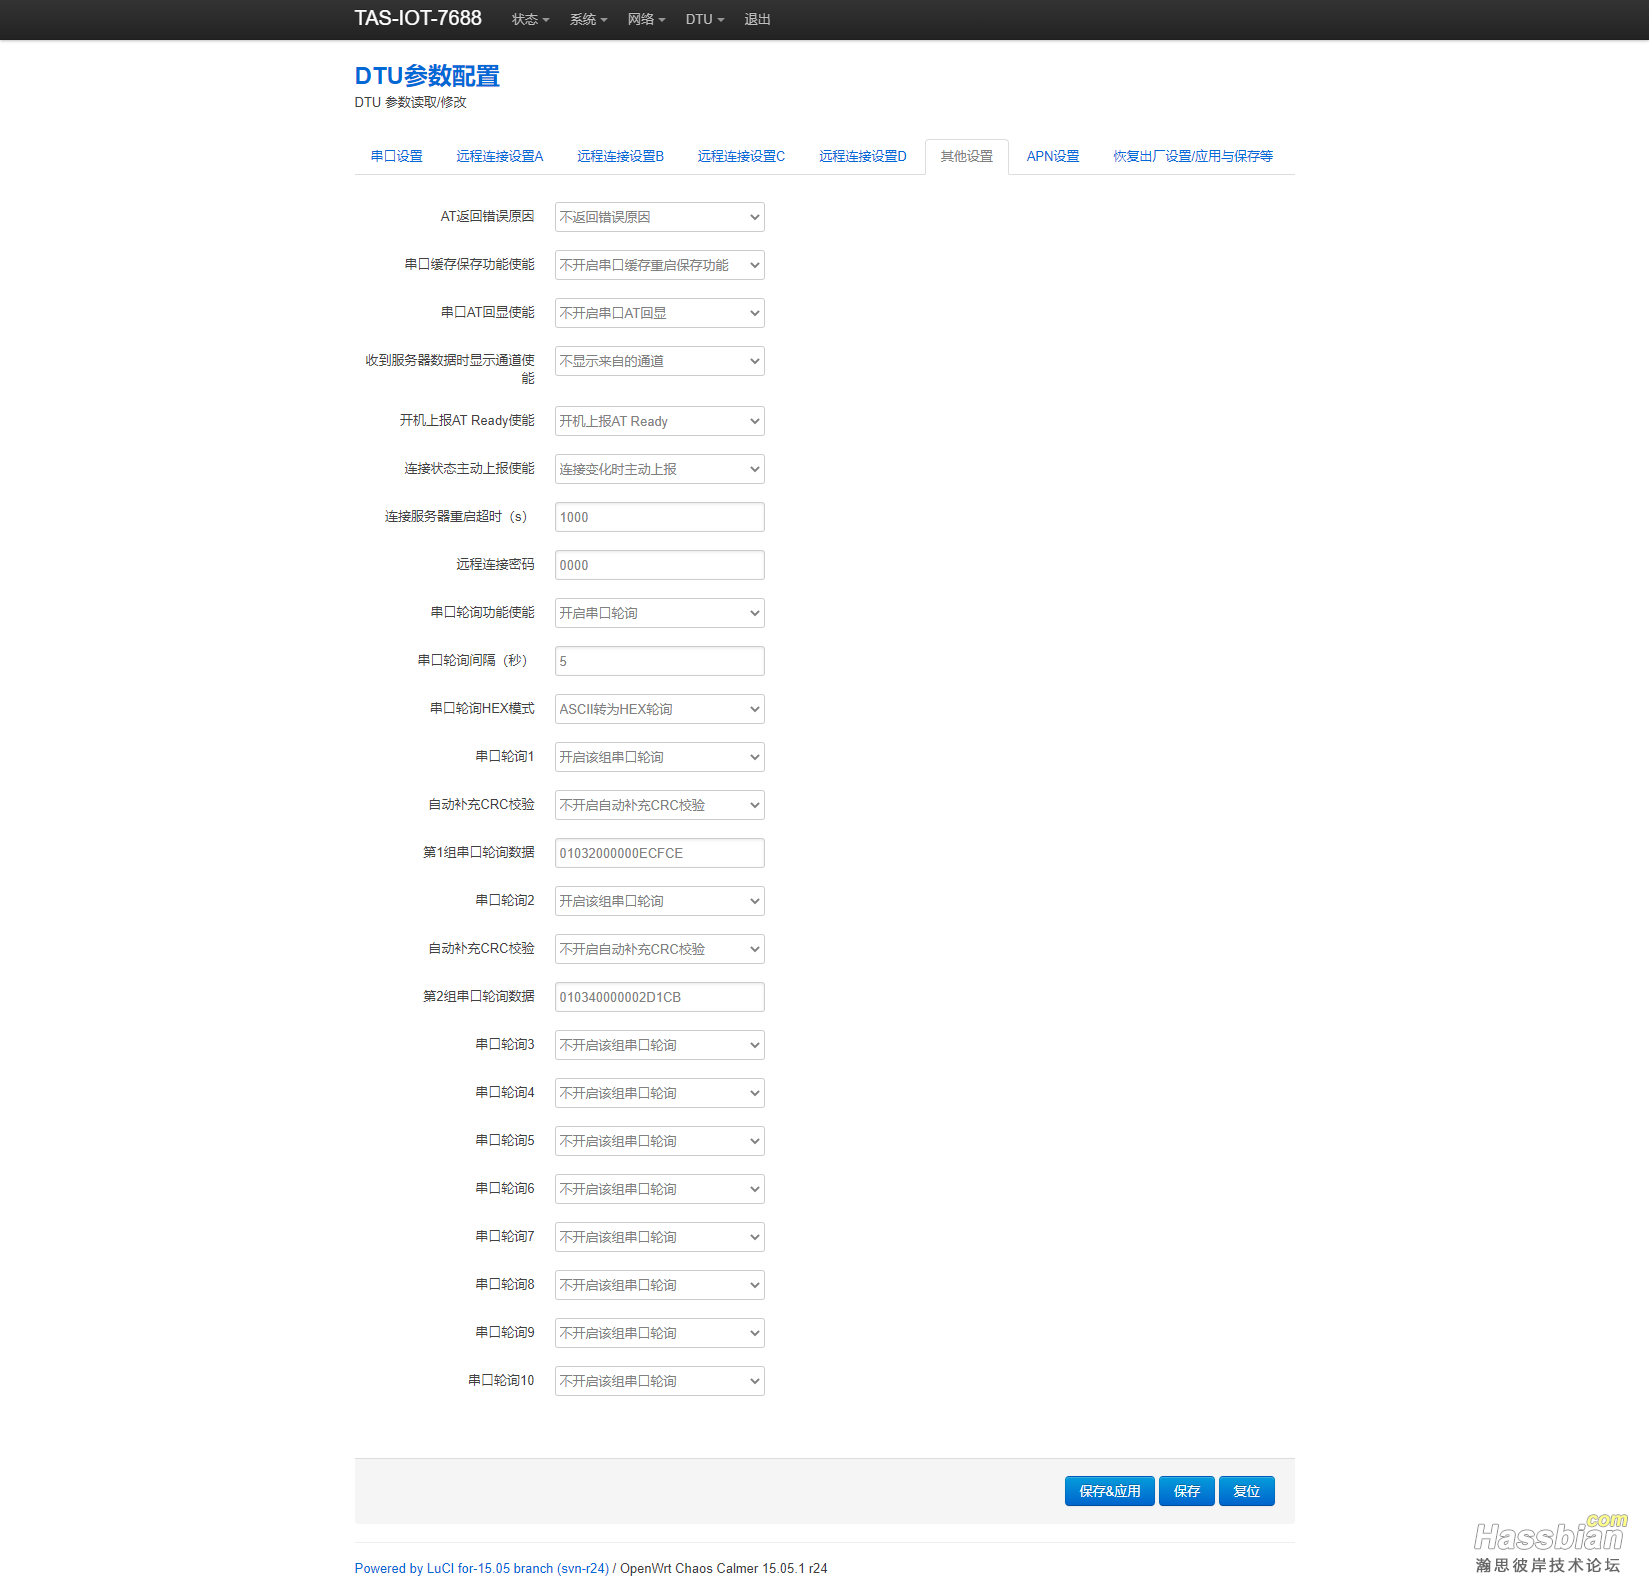The width and height of the screenshot is (1649, 1583).
Task: Open the 串口轮询10 dropdown
Action: (660, 1381)
